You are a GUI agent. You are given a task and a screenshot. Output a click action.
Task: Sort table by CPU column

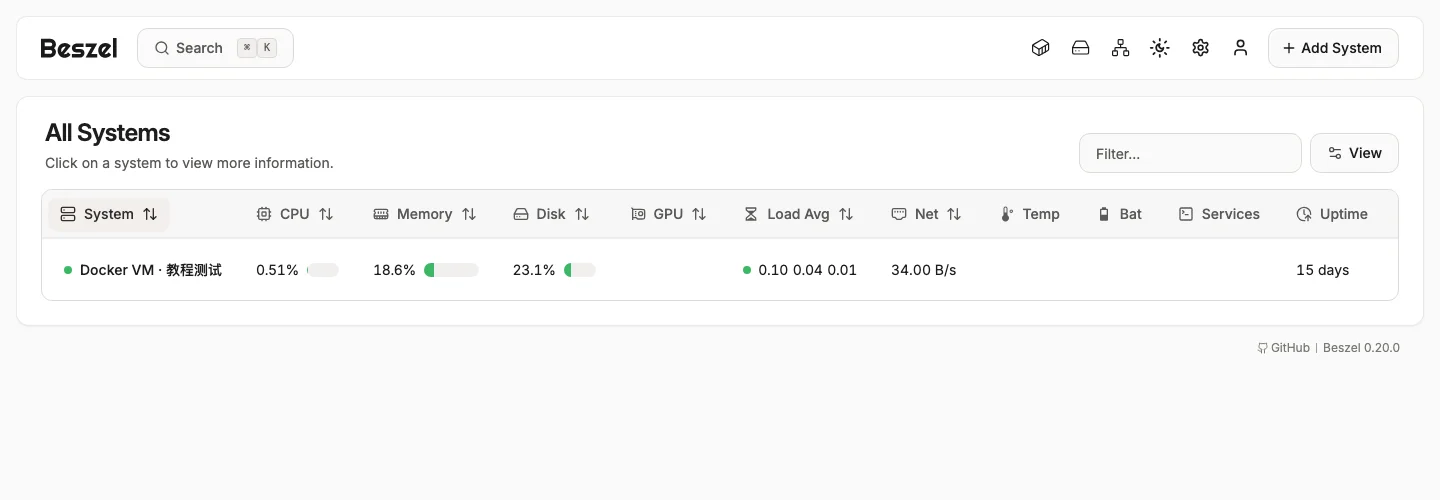[x=295, y=214]
